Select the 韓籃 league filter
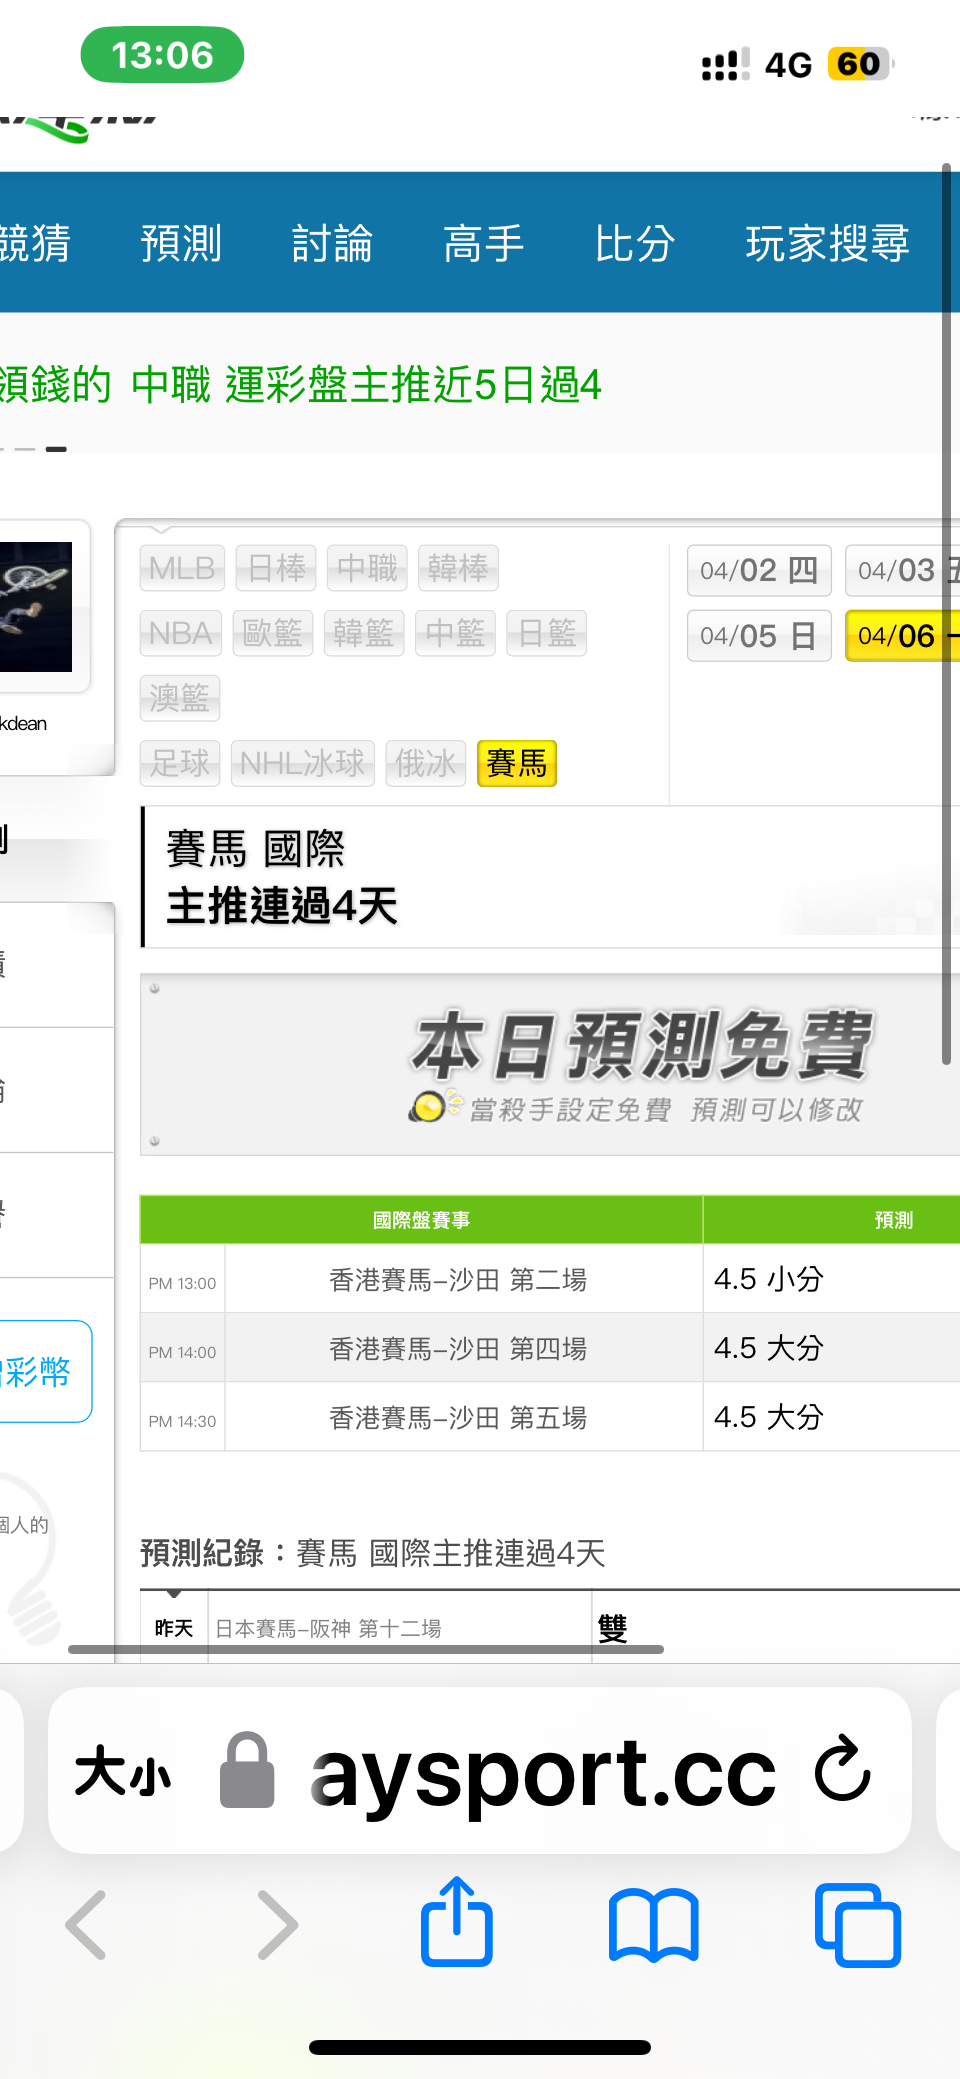 click(364, 633)
